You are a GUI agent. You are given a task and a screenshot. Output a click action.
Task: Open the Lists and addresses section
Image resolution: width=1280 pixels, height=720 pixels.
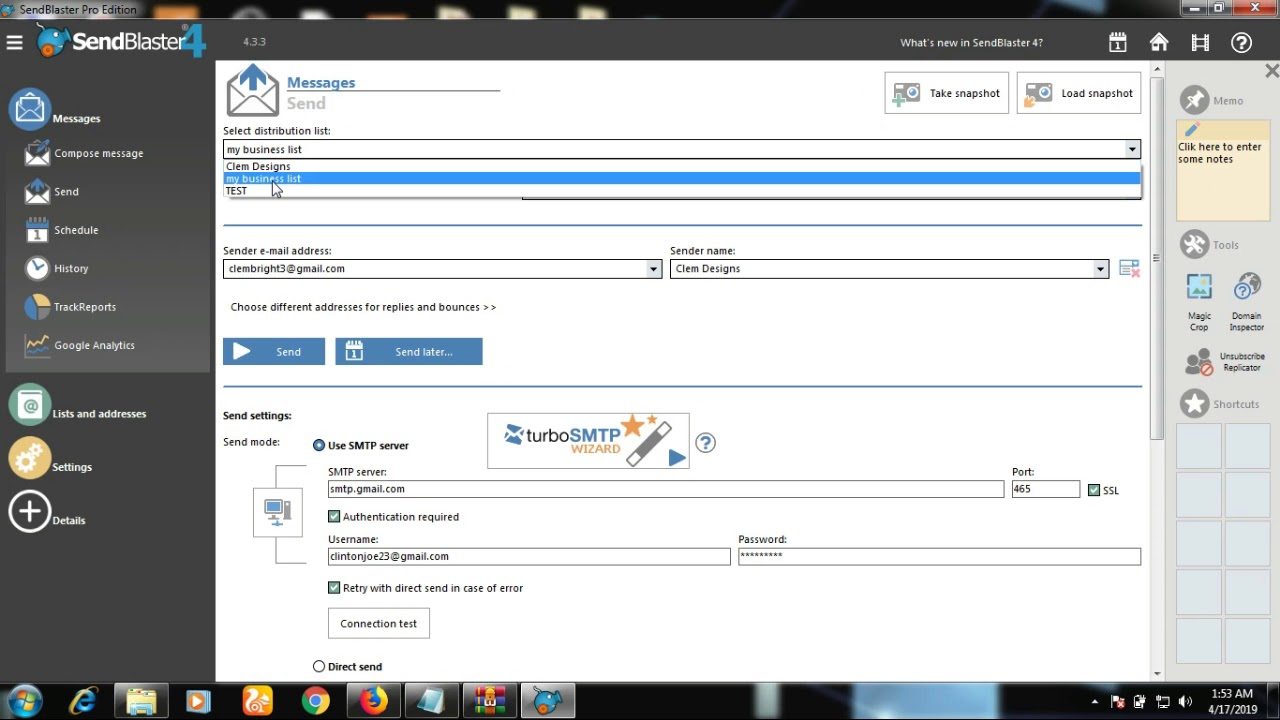78,407
